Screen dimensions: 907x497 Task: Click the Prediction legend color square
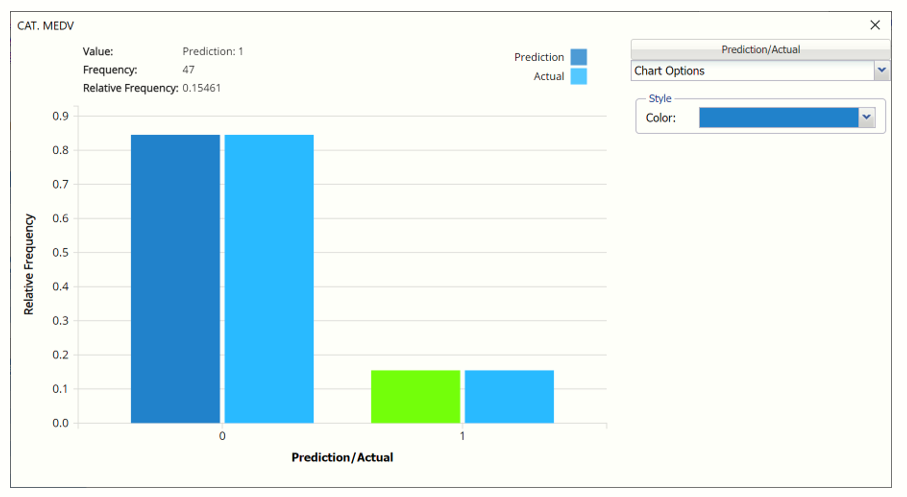point(578,57)
